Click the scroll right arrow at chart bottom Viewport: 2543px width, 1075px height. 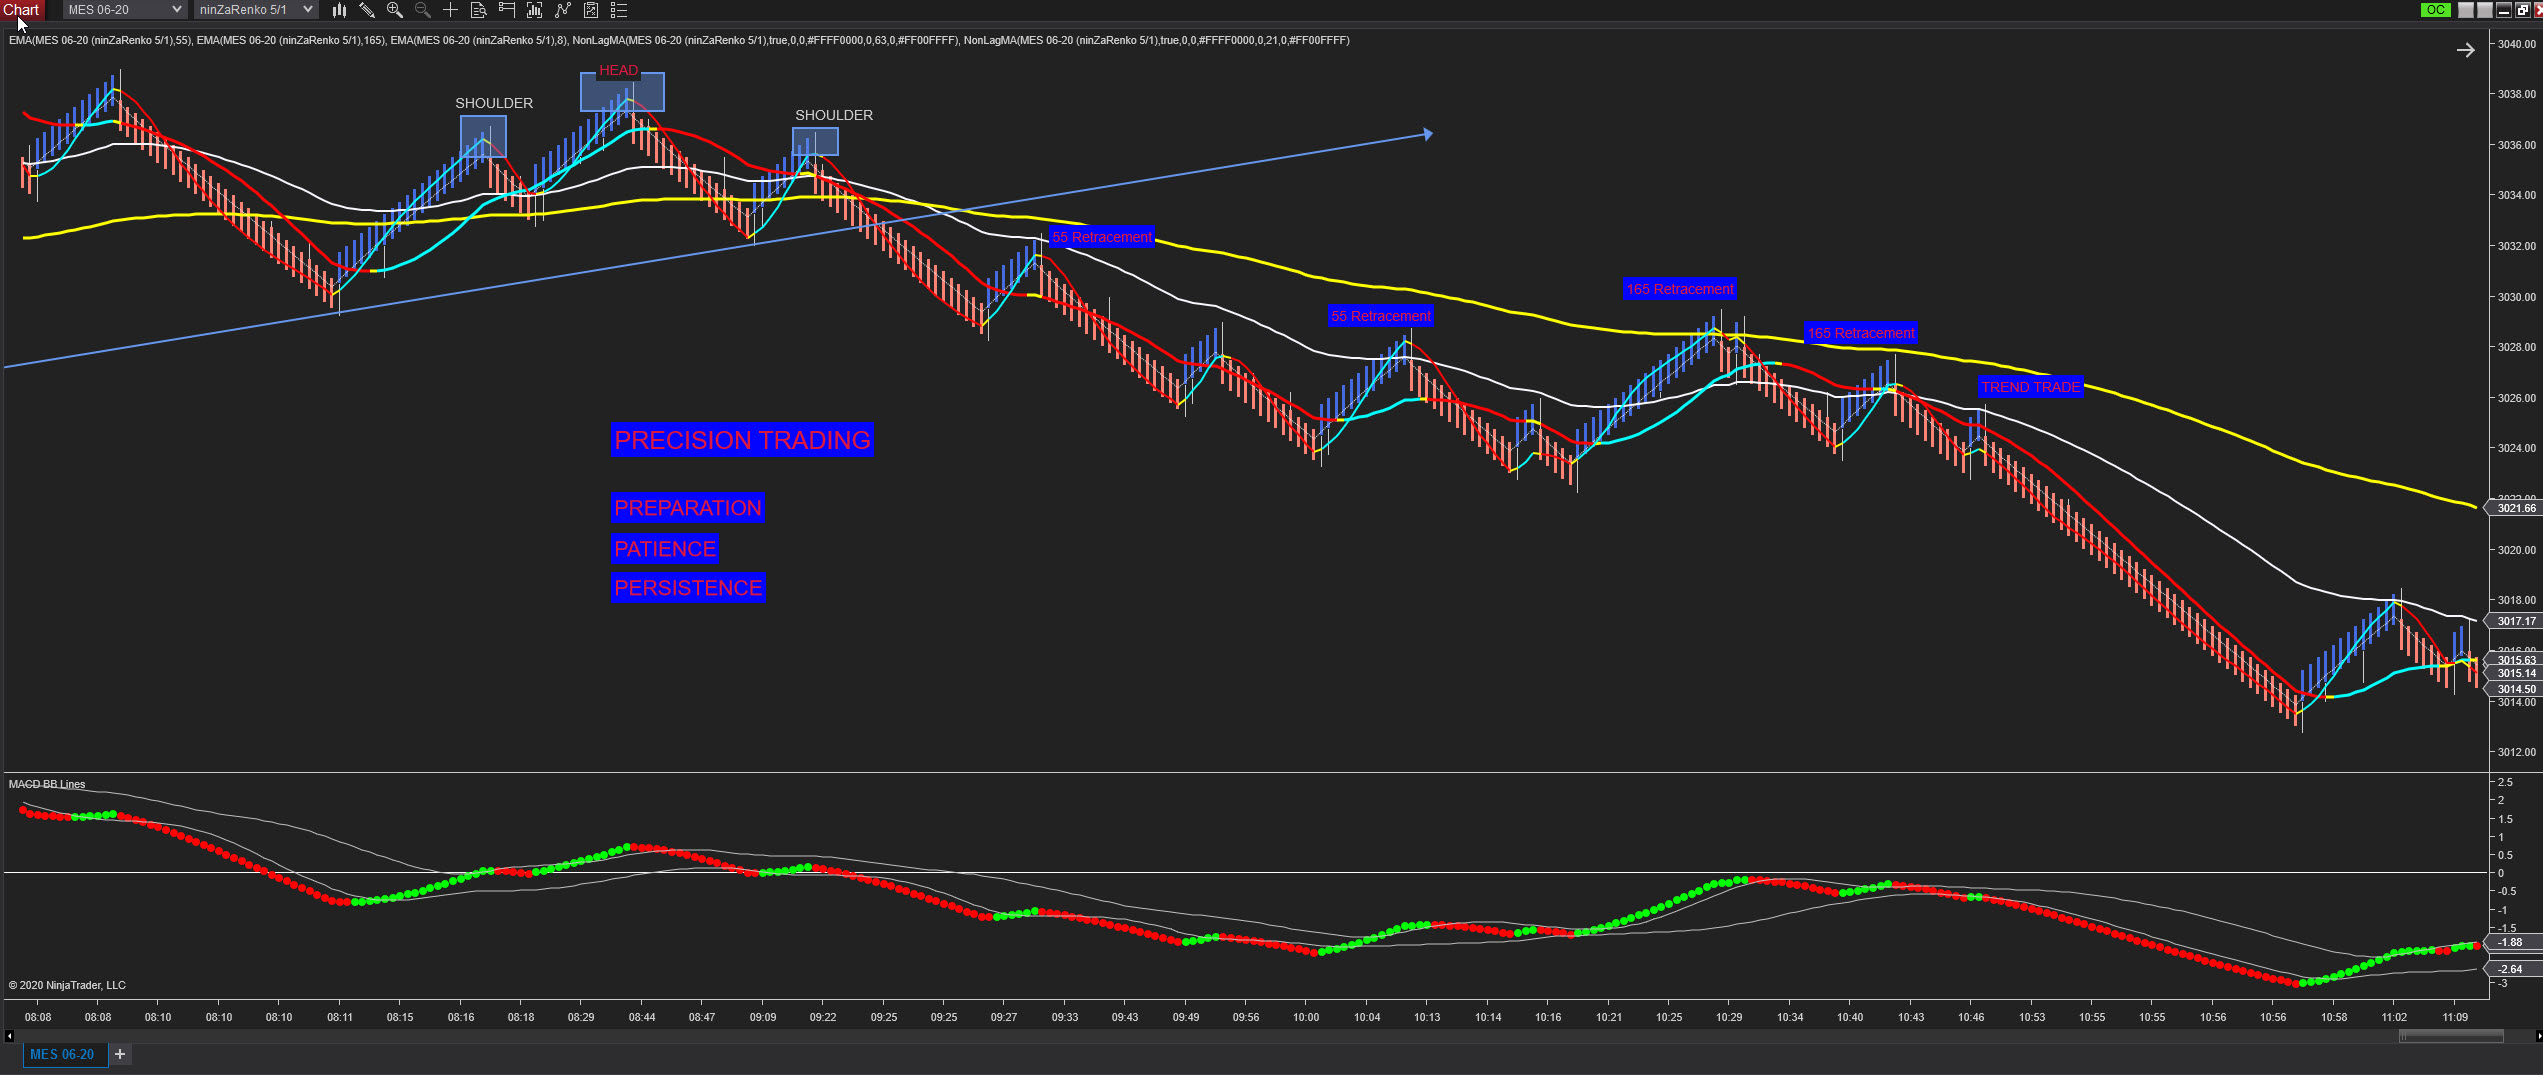(x=2538, y=1036)
